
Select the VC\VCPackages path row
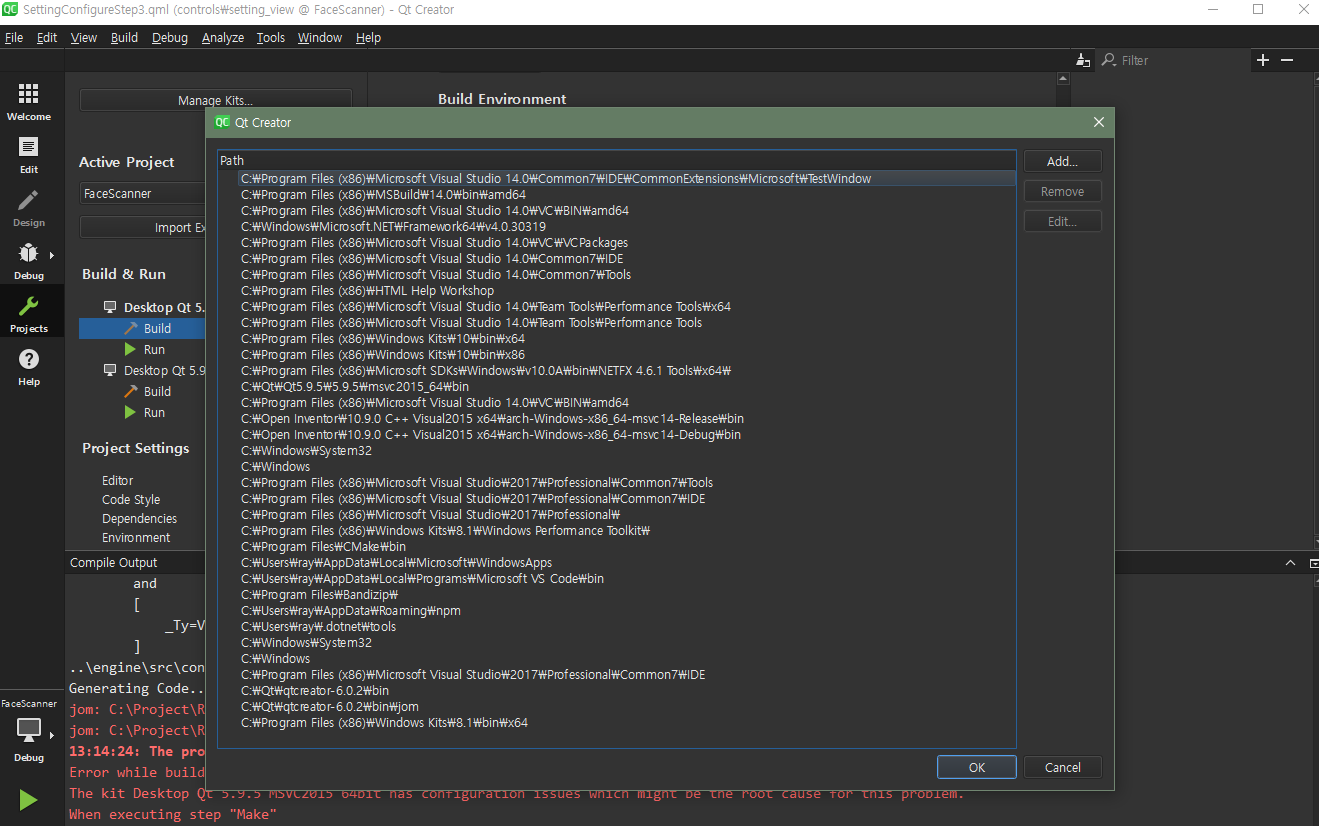[x=617, y=242]
